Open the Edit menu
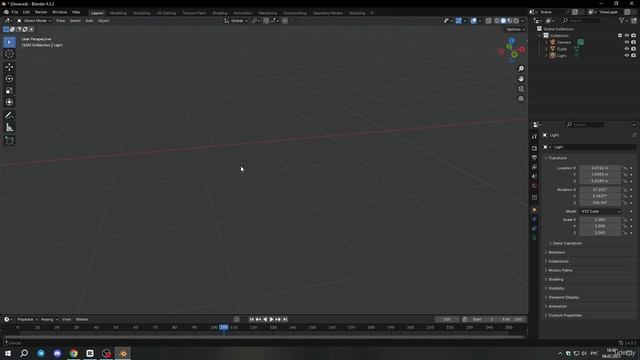The height and width of the screenshot is (360, 640). pos(27,12)
